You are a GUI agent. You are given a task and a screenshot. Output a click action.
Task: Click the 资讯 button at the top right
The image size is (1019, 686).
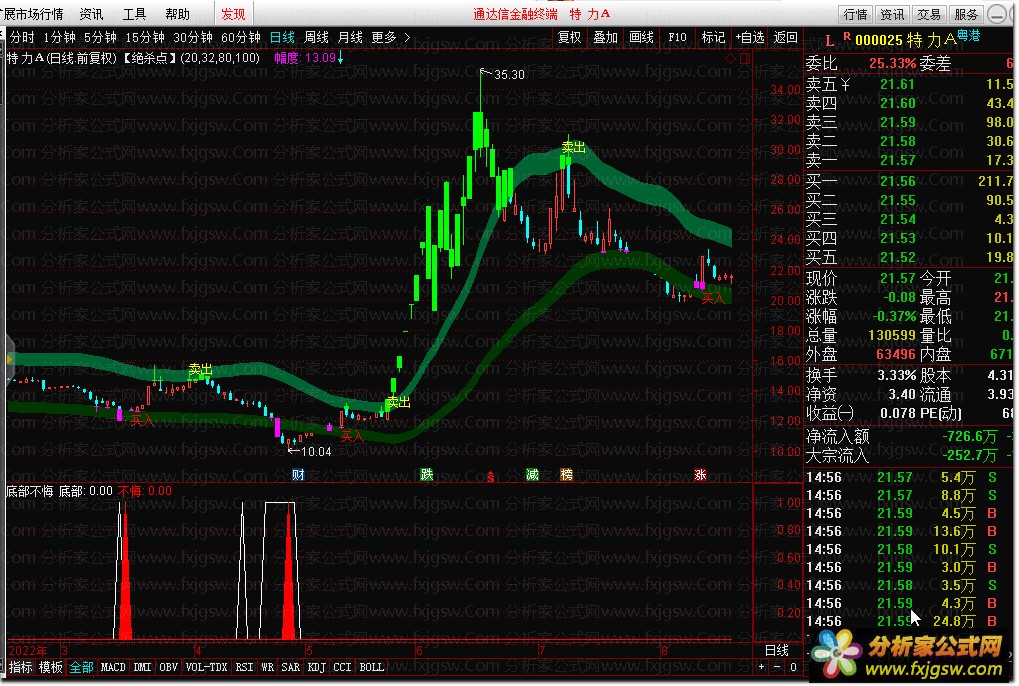892,14
